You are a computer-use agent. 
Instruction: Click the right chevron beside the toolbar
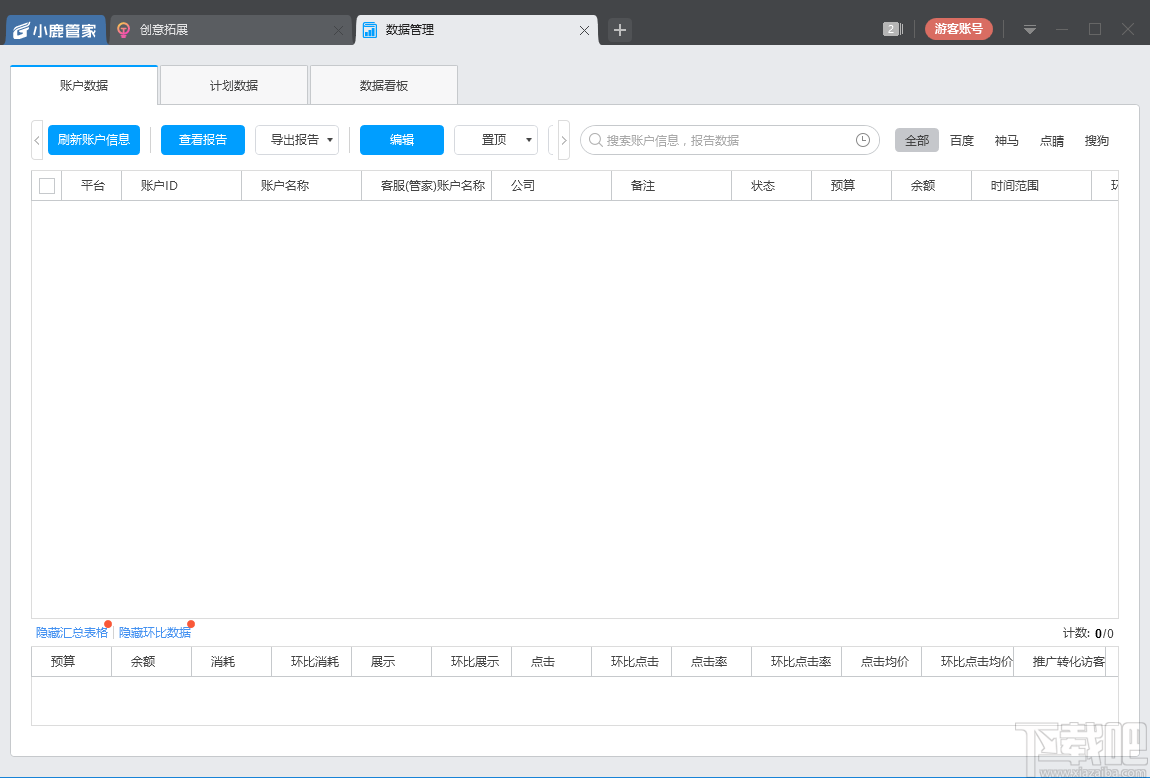[x=563, y=140]
